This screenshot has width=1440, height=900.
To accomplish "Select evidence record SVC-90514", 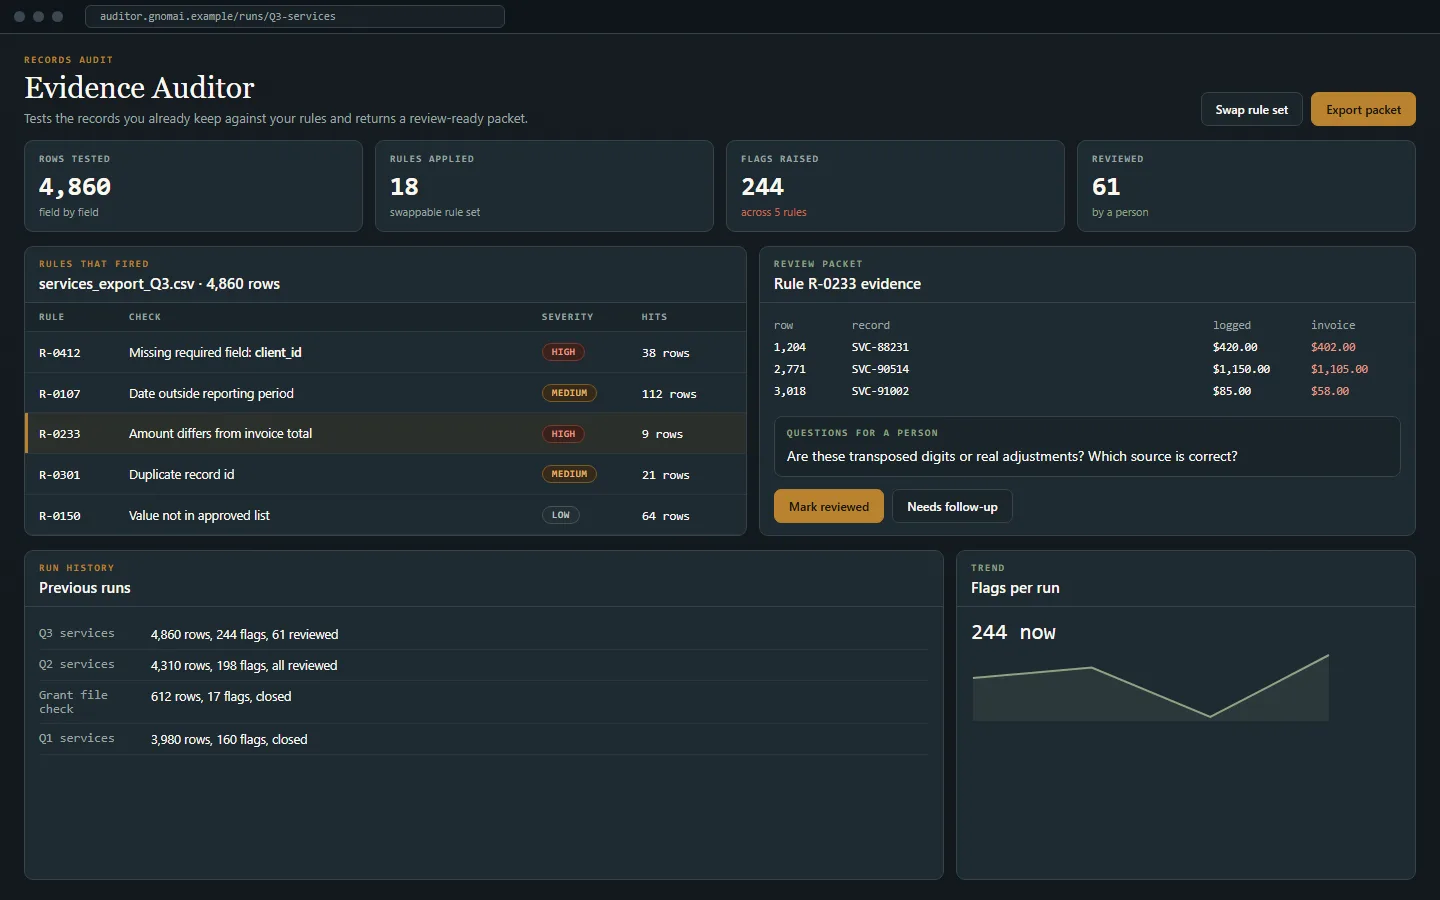I will 880,369.
